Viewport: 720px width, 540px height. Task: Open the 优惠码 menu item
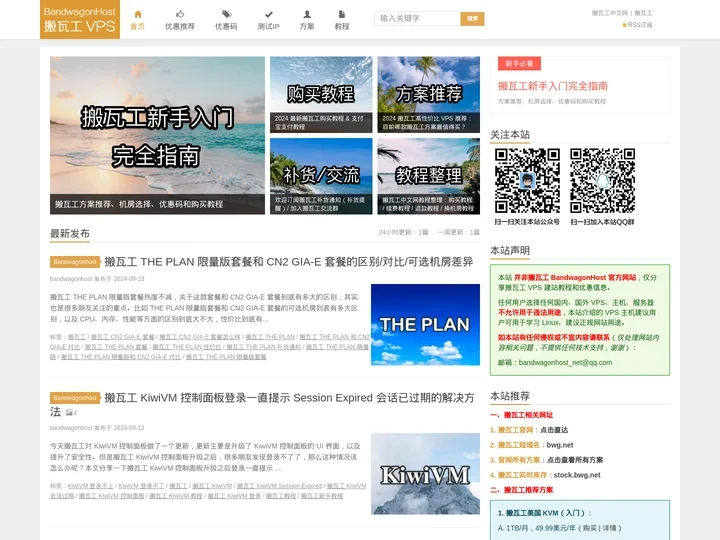(x=226, y=27)
